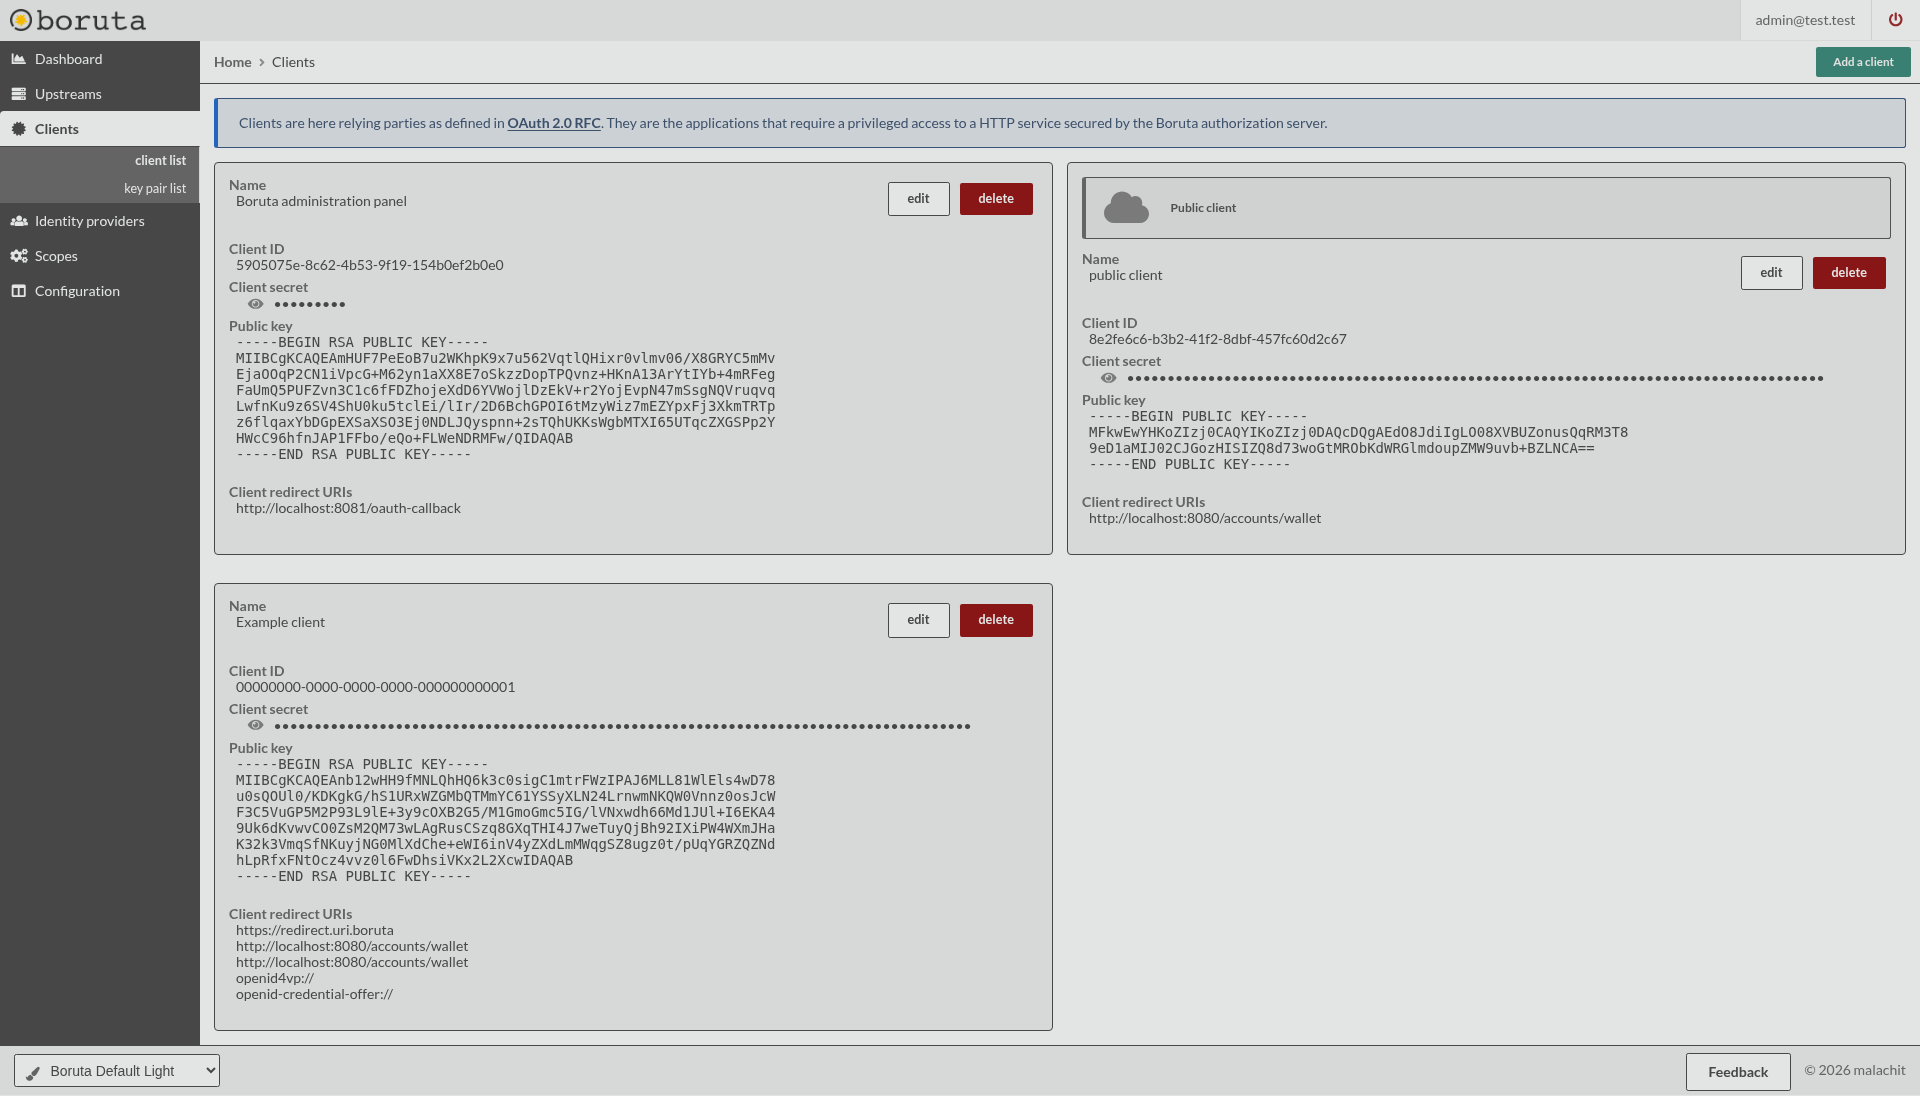1920x1096 pixels.
Task: Click the Identity providers people icon
Action: click(19, 221)
